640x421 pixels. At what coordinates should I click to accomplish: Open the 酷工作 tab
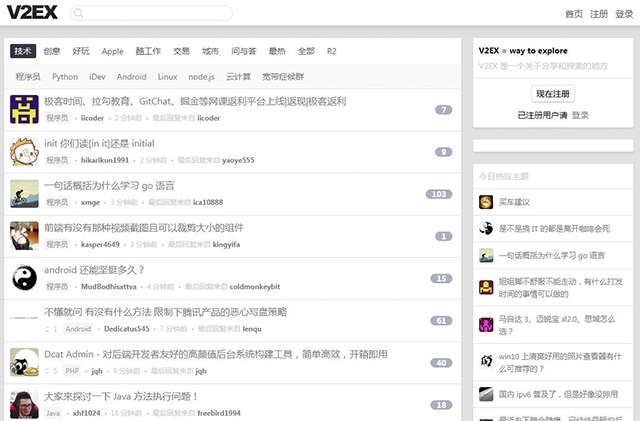(x=148, y=51)
